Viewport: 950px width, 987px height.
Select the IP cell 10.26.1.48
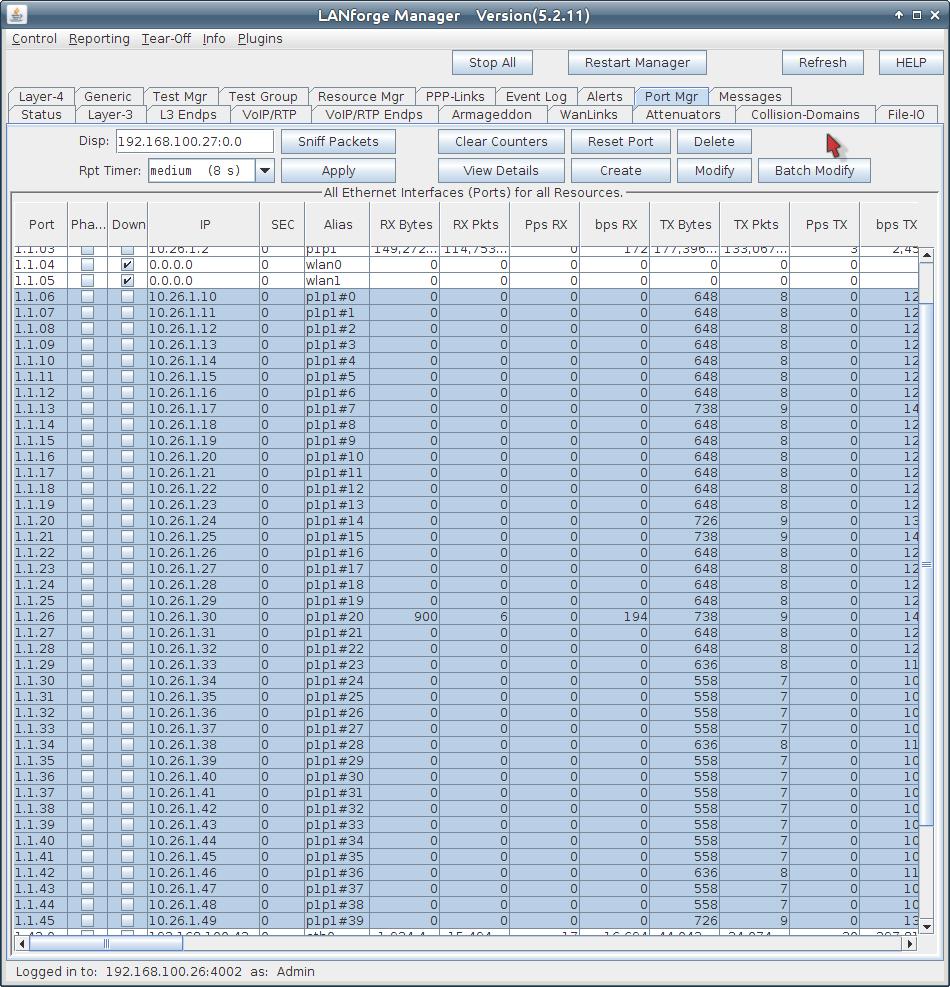point(203,905)
